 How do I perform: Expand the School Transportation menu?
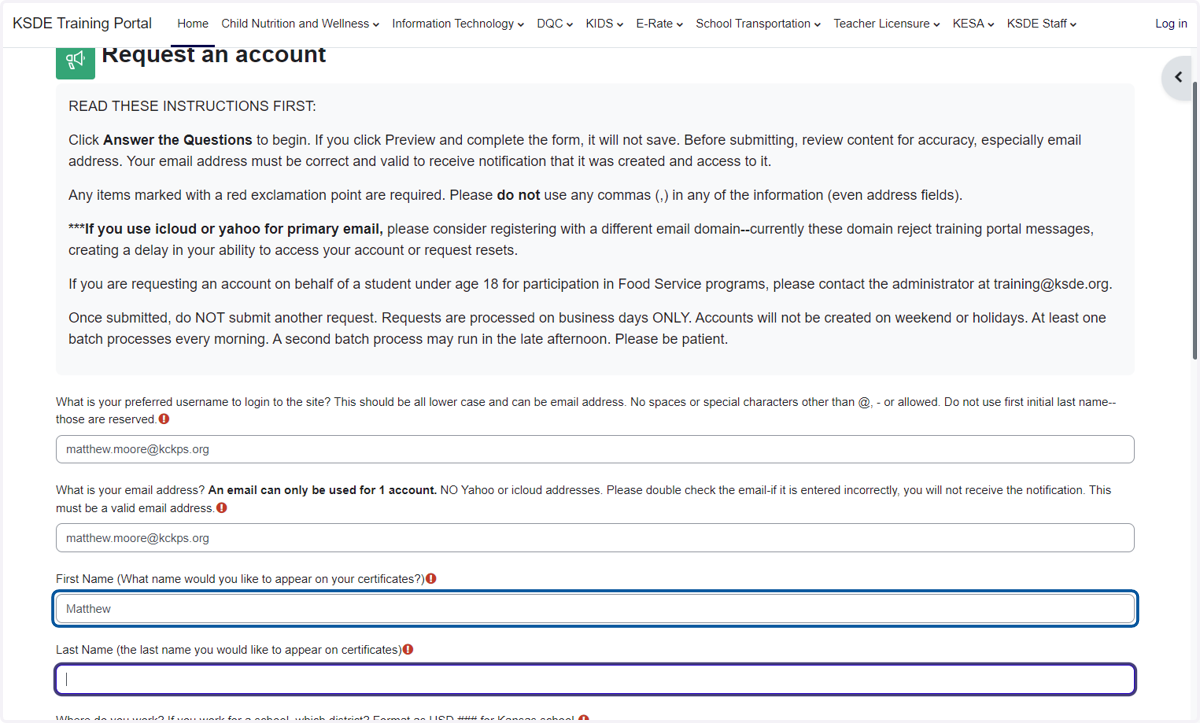tap(758, 24)
